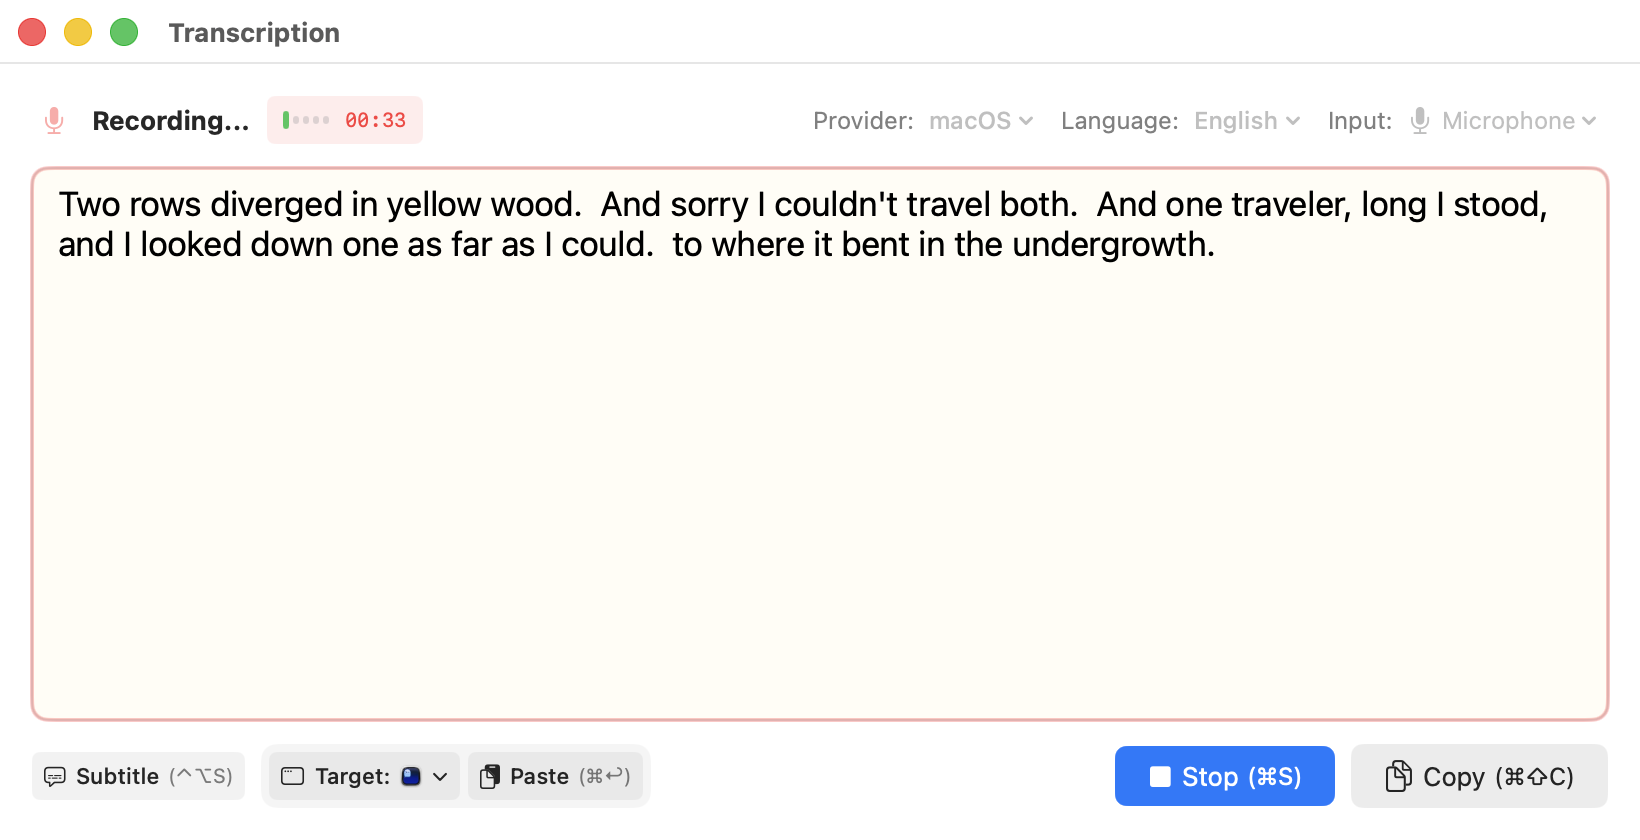Click the target app icon
The width and height of the screenshot is (1640, 840).
click(x=411, y=776)
